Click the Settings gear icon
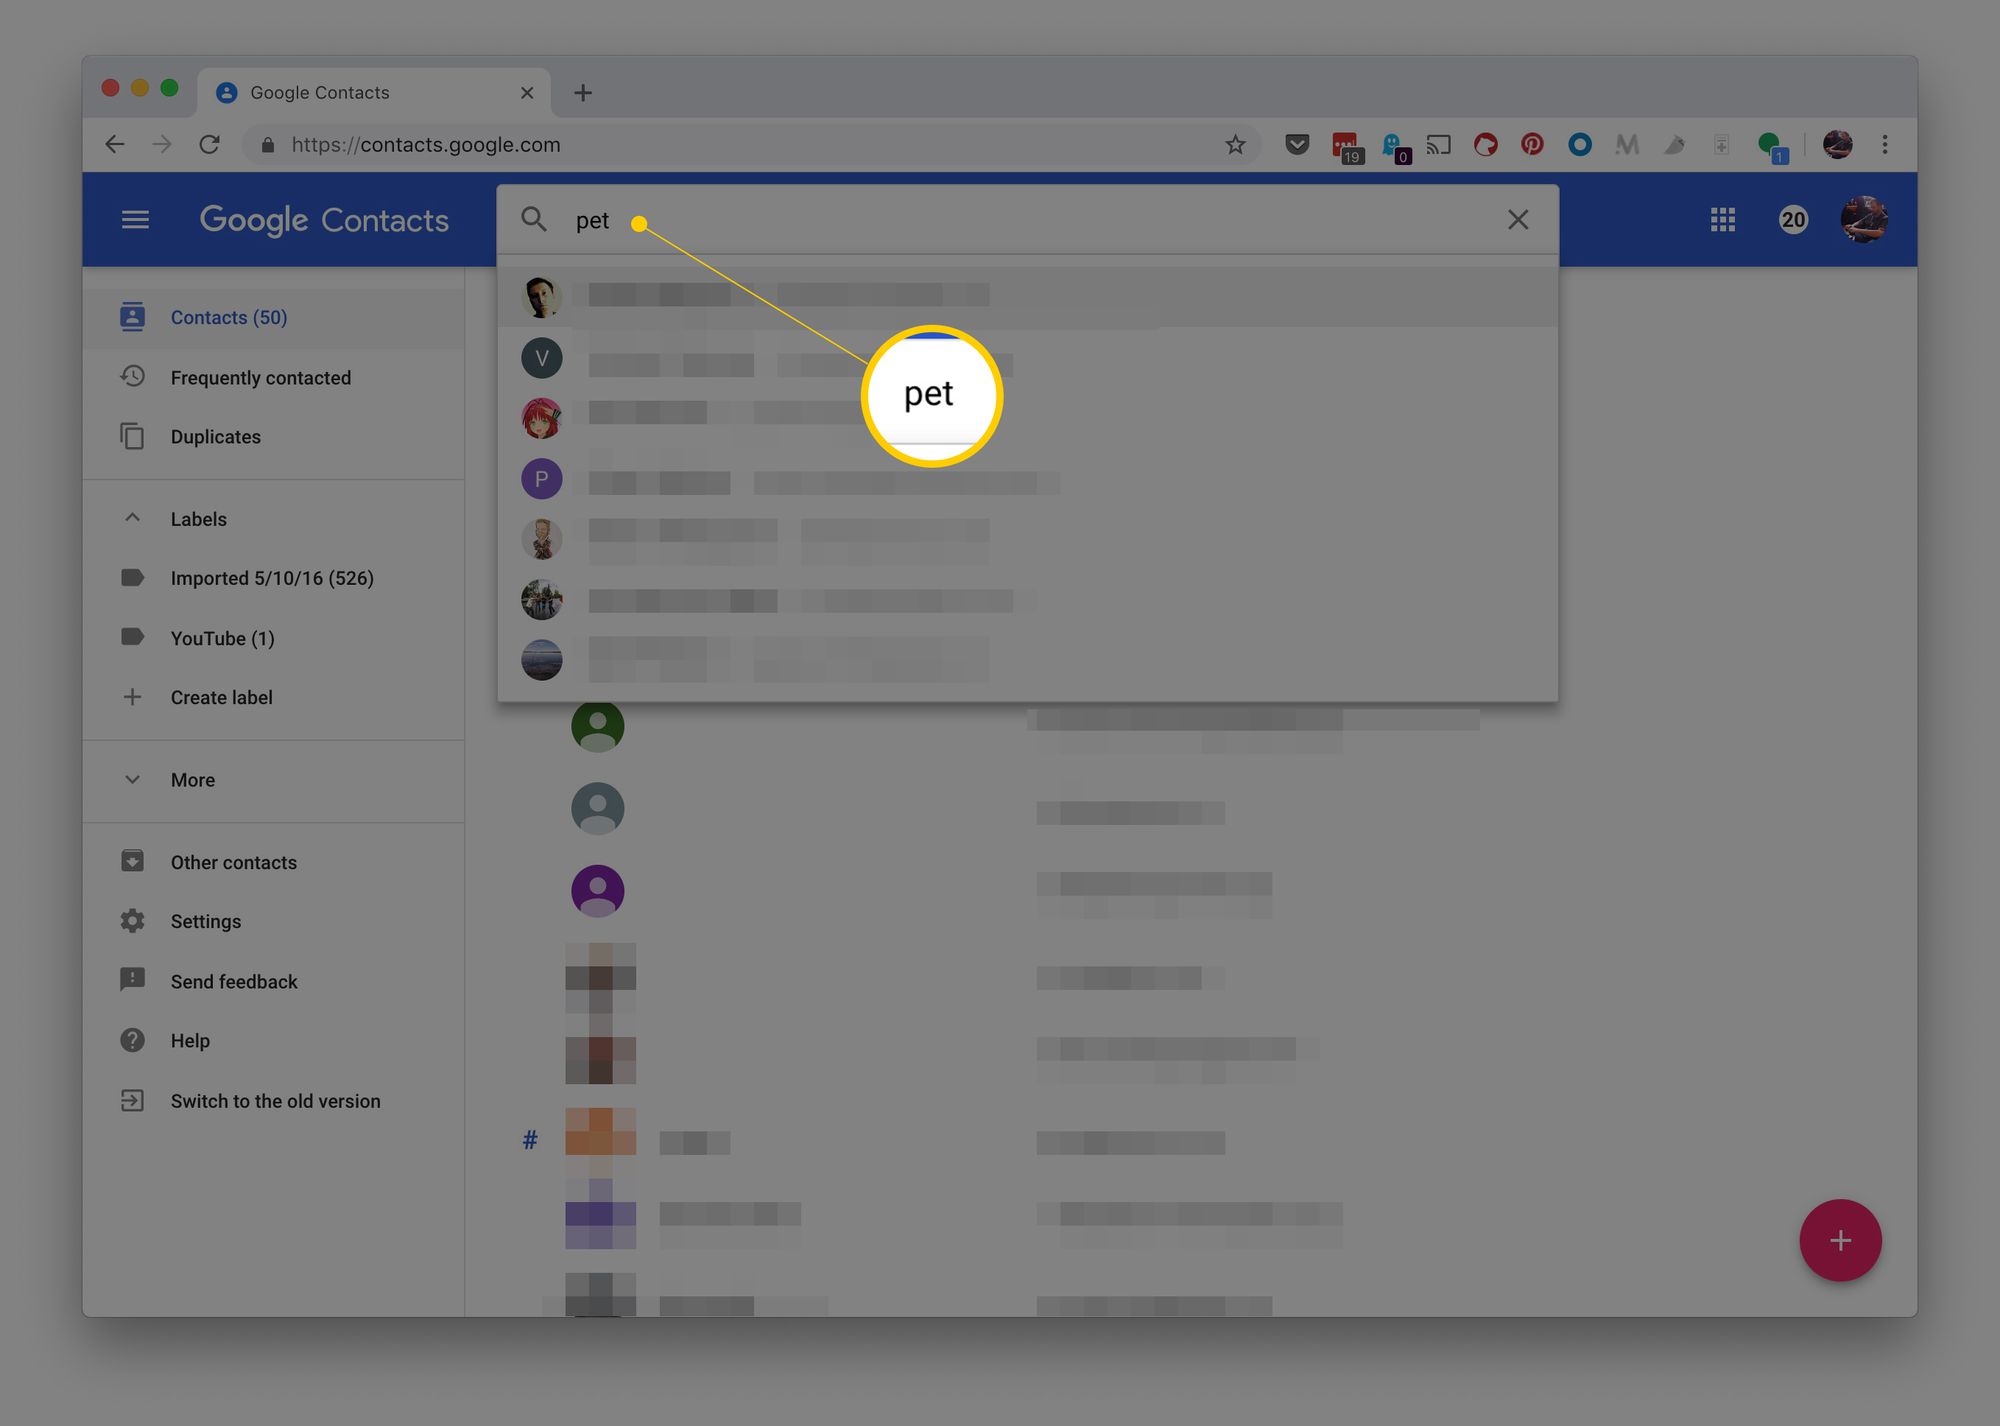This screenshot has height=1426, width=2000. 131,921
